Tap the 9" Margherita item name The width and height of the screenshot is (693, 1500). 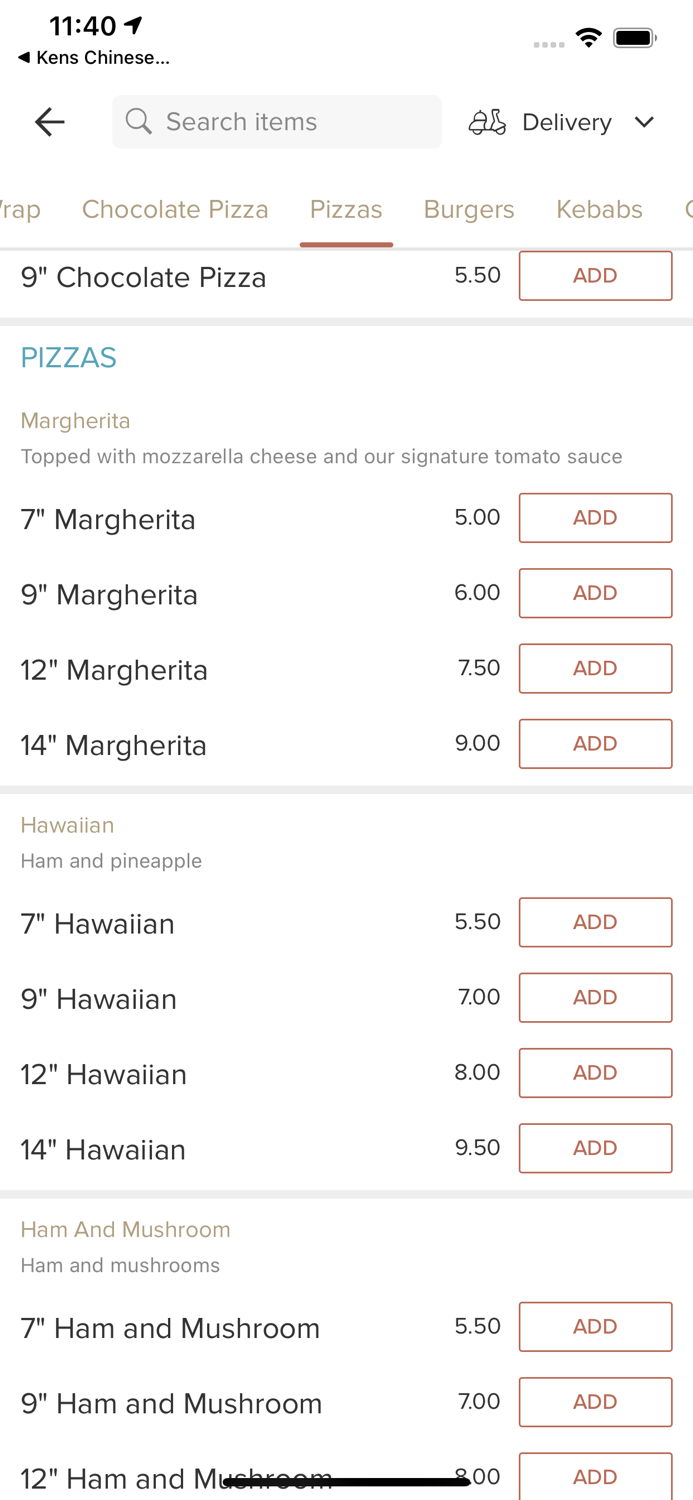click(110, 595)
